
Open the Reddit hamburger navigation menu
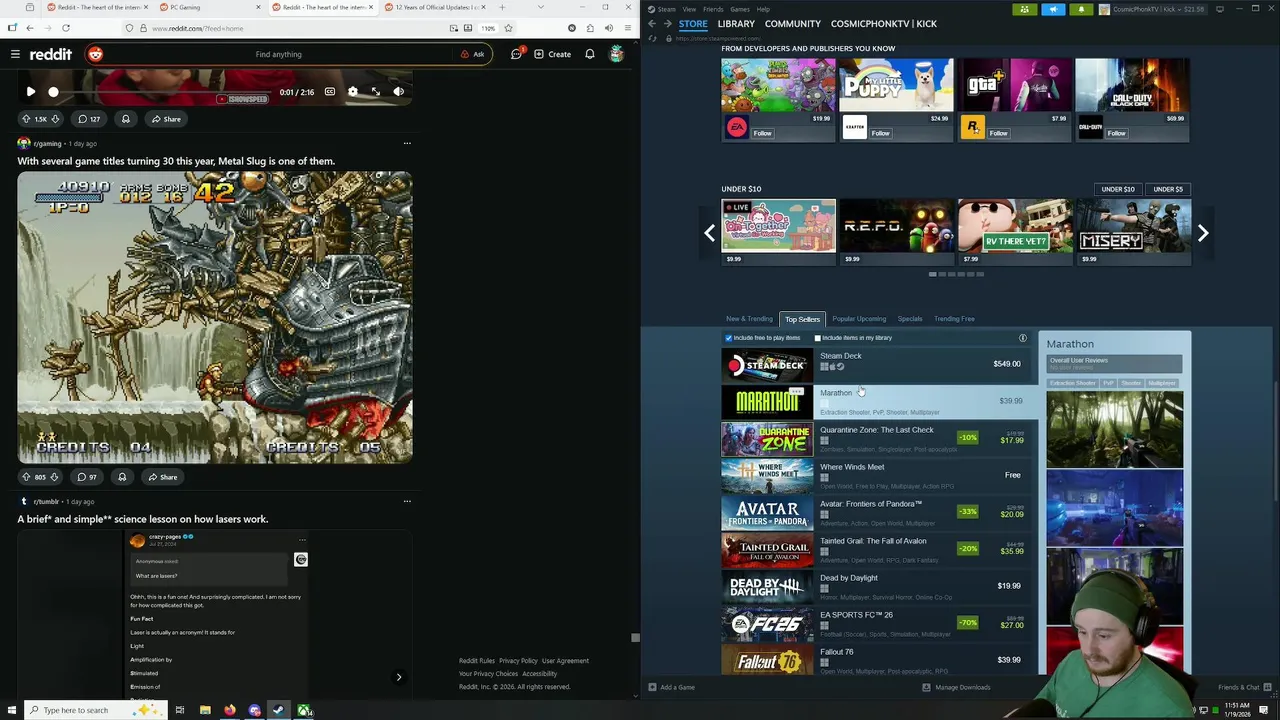coord(15,54)
